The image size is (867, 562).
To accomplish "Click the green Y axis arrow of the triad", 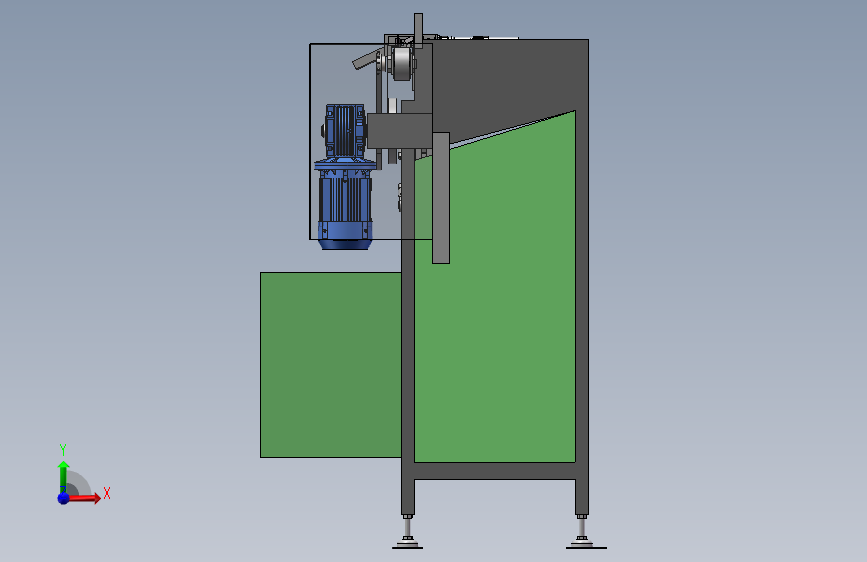I will tap(63, 478).
